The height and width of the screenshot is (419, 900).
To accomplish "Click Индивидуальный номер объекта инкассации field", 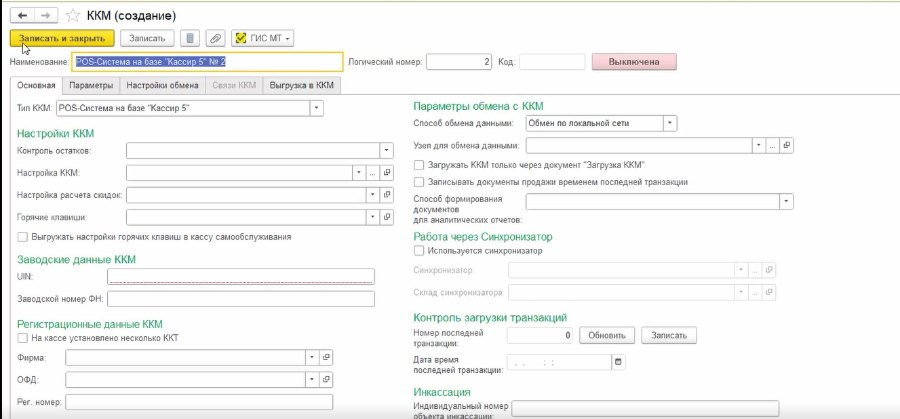I will [645, 408].
